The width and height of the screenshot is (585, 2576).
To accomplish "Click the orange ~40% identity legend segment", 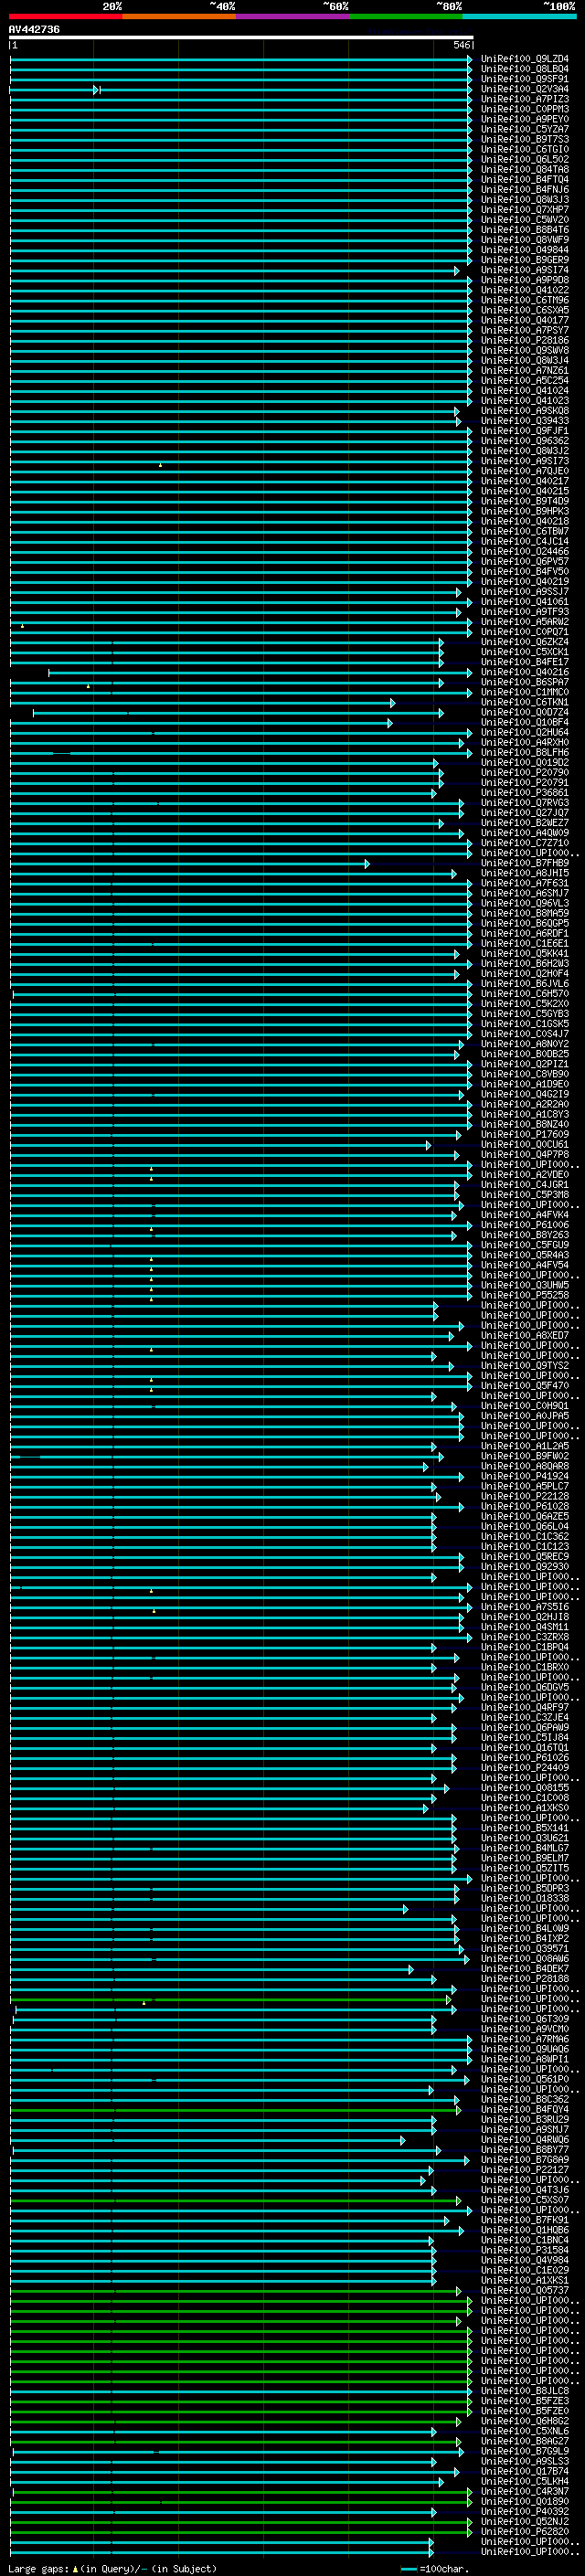I will (179, 17).
